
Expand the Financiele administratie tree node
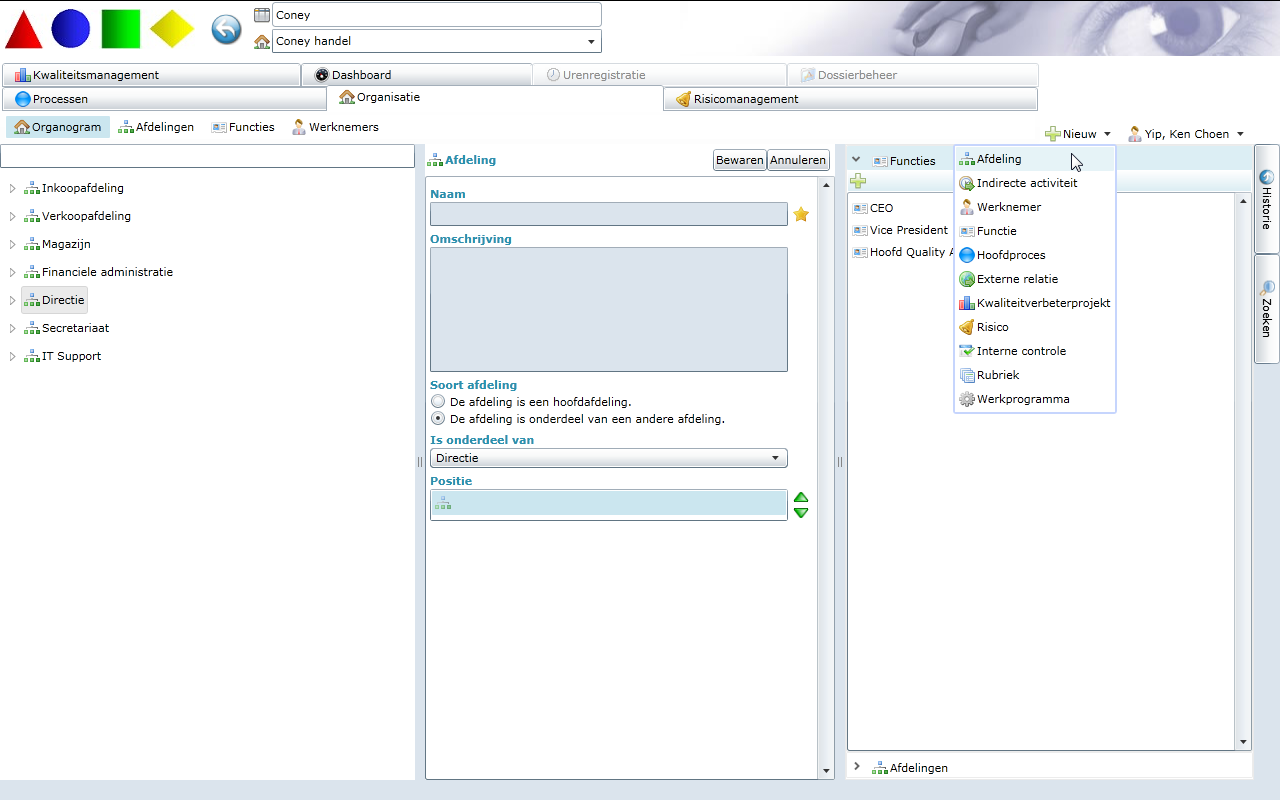point(13,272)
